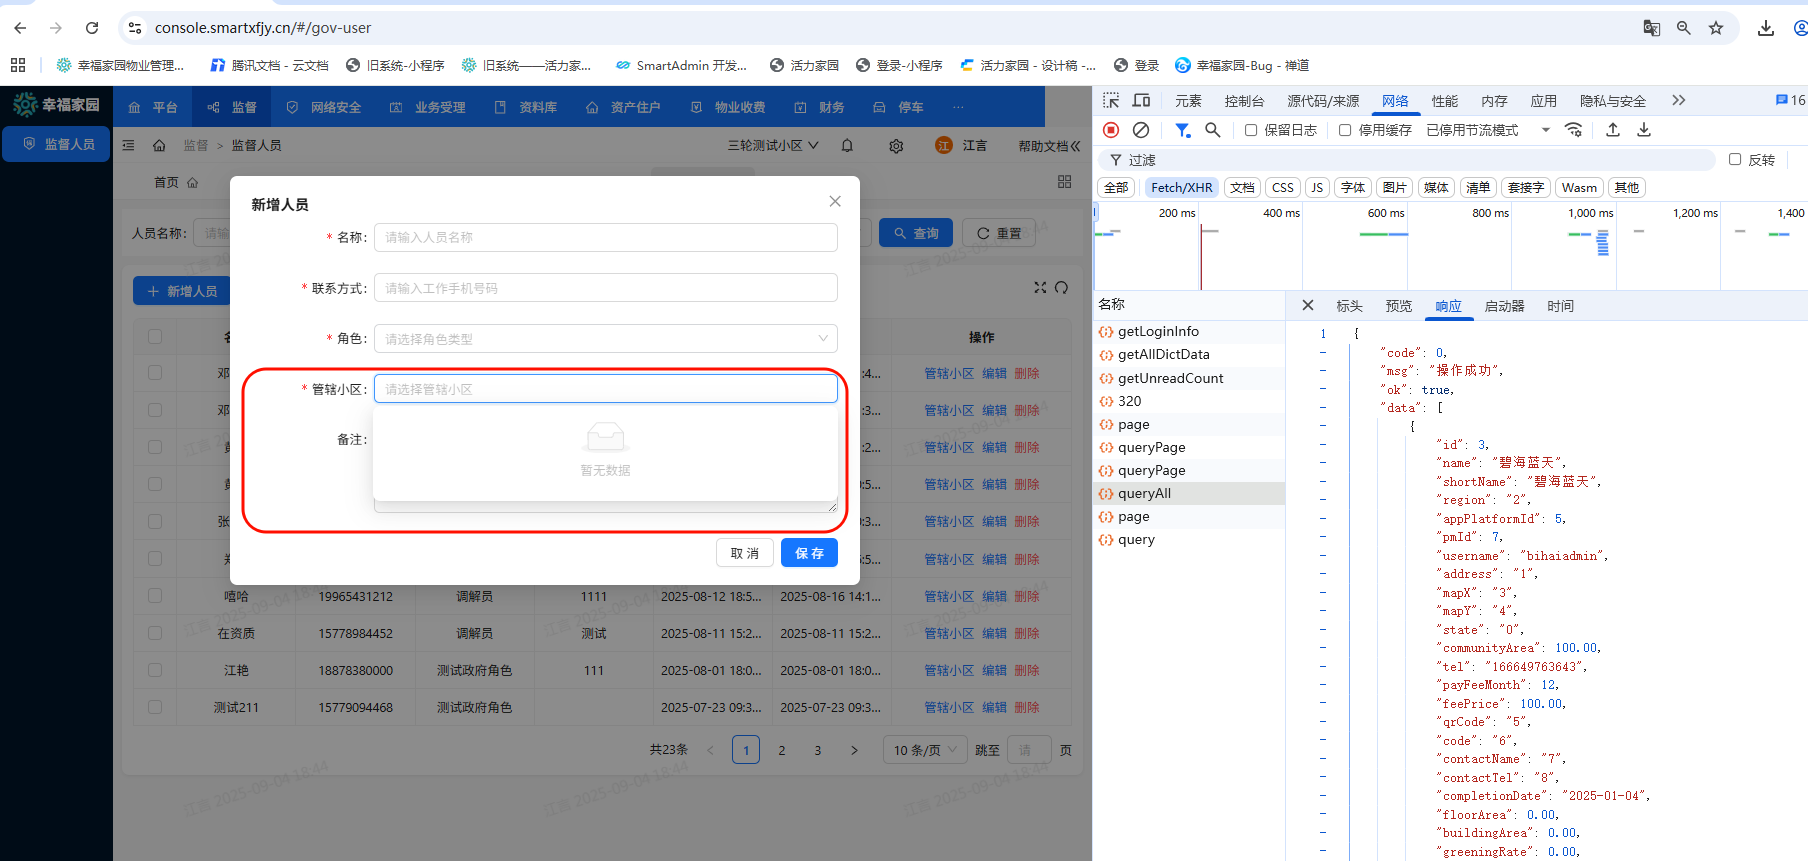Click the table refresh icon

point(1062,288)
